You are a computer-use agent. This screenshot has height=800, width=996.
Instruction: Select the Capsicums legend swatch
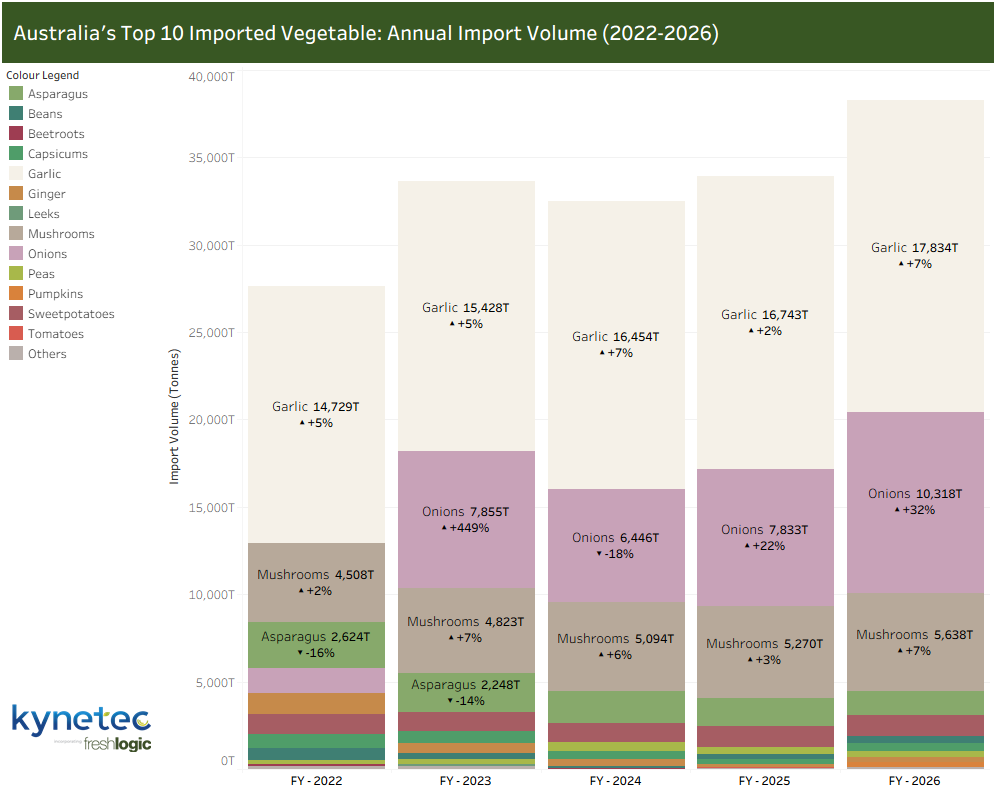16,154
